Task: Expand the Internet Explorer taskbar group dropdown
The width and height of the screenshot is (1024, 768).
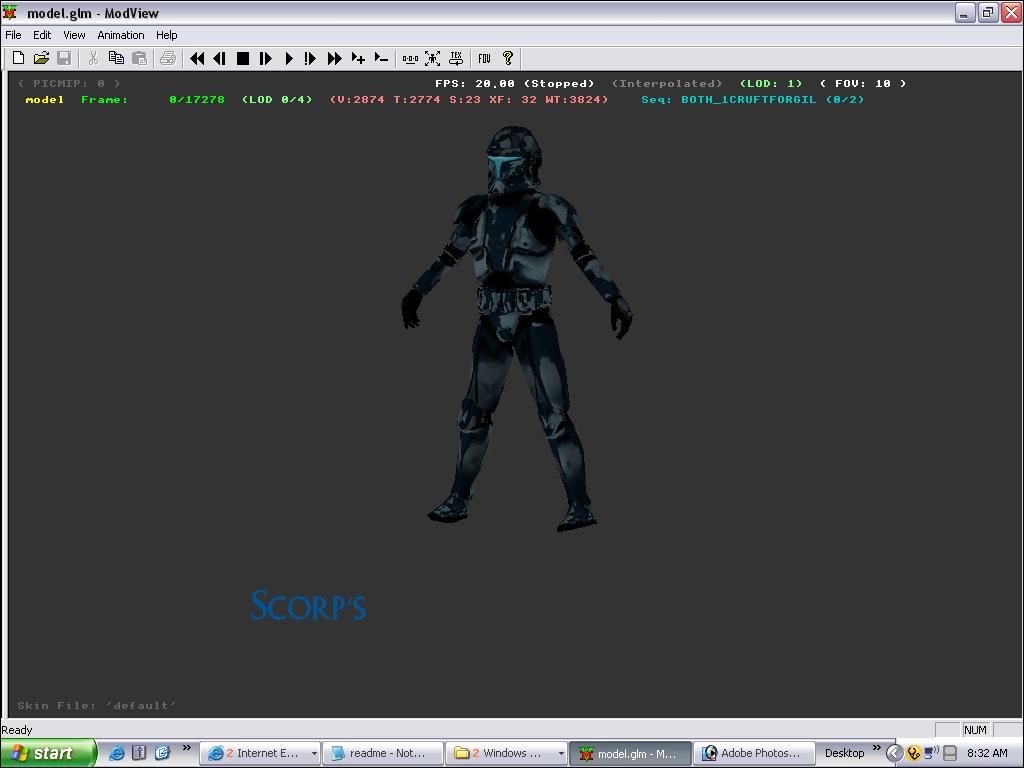Action: 314,754
